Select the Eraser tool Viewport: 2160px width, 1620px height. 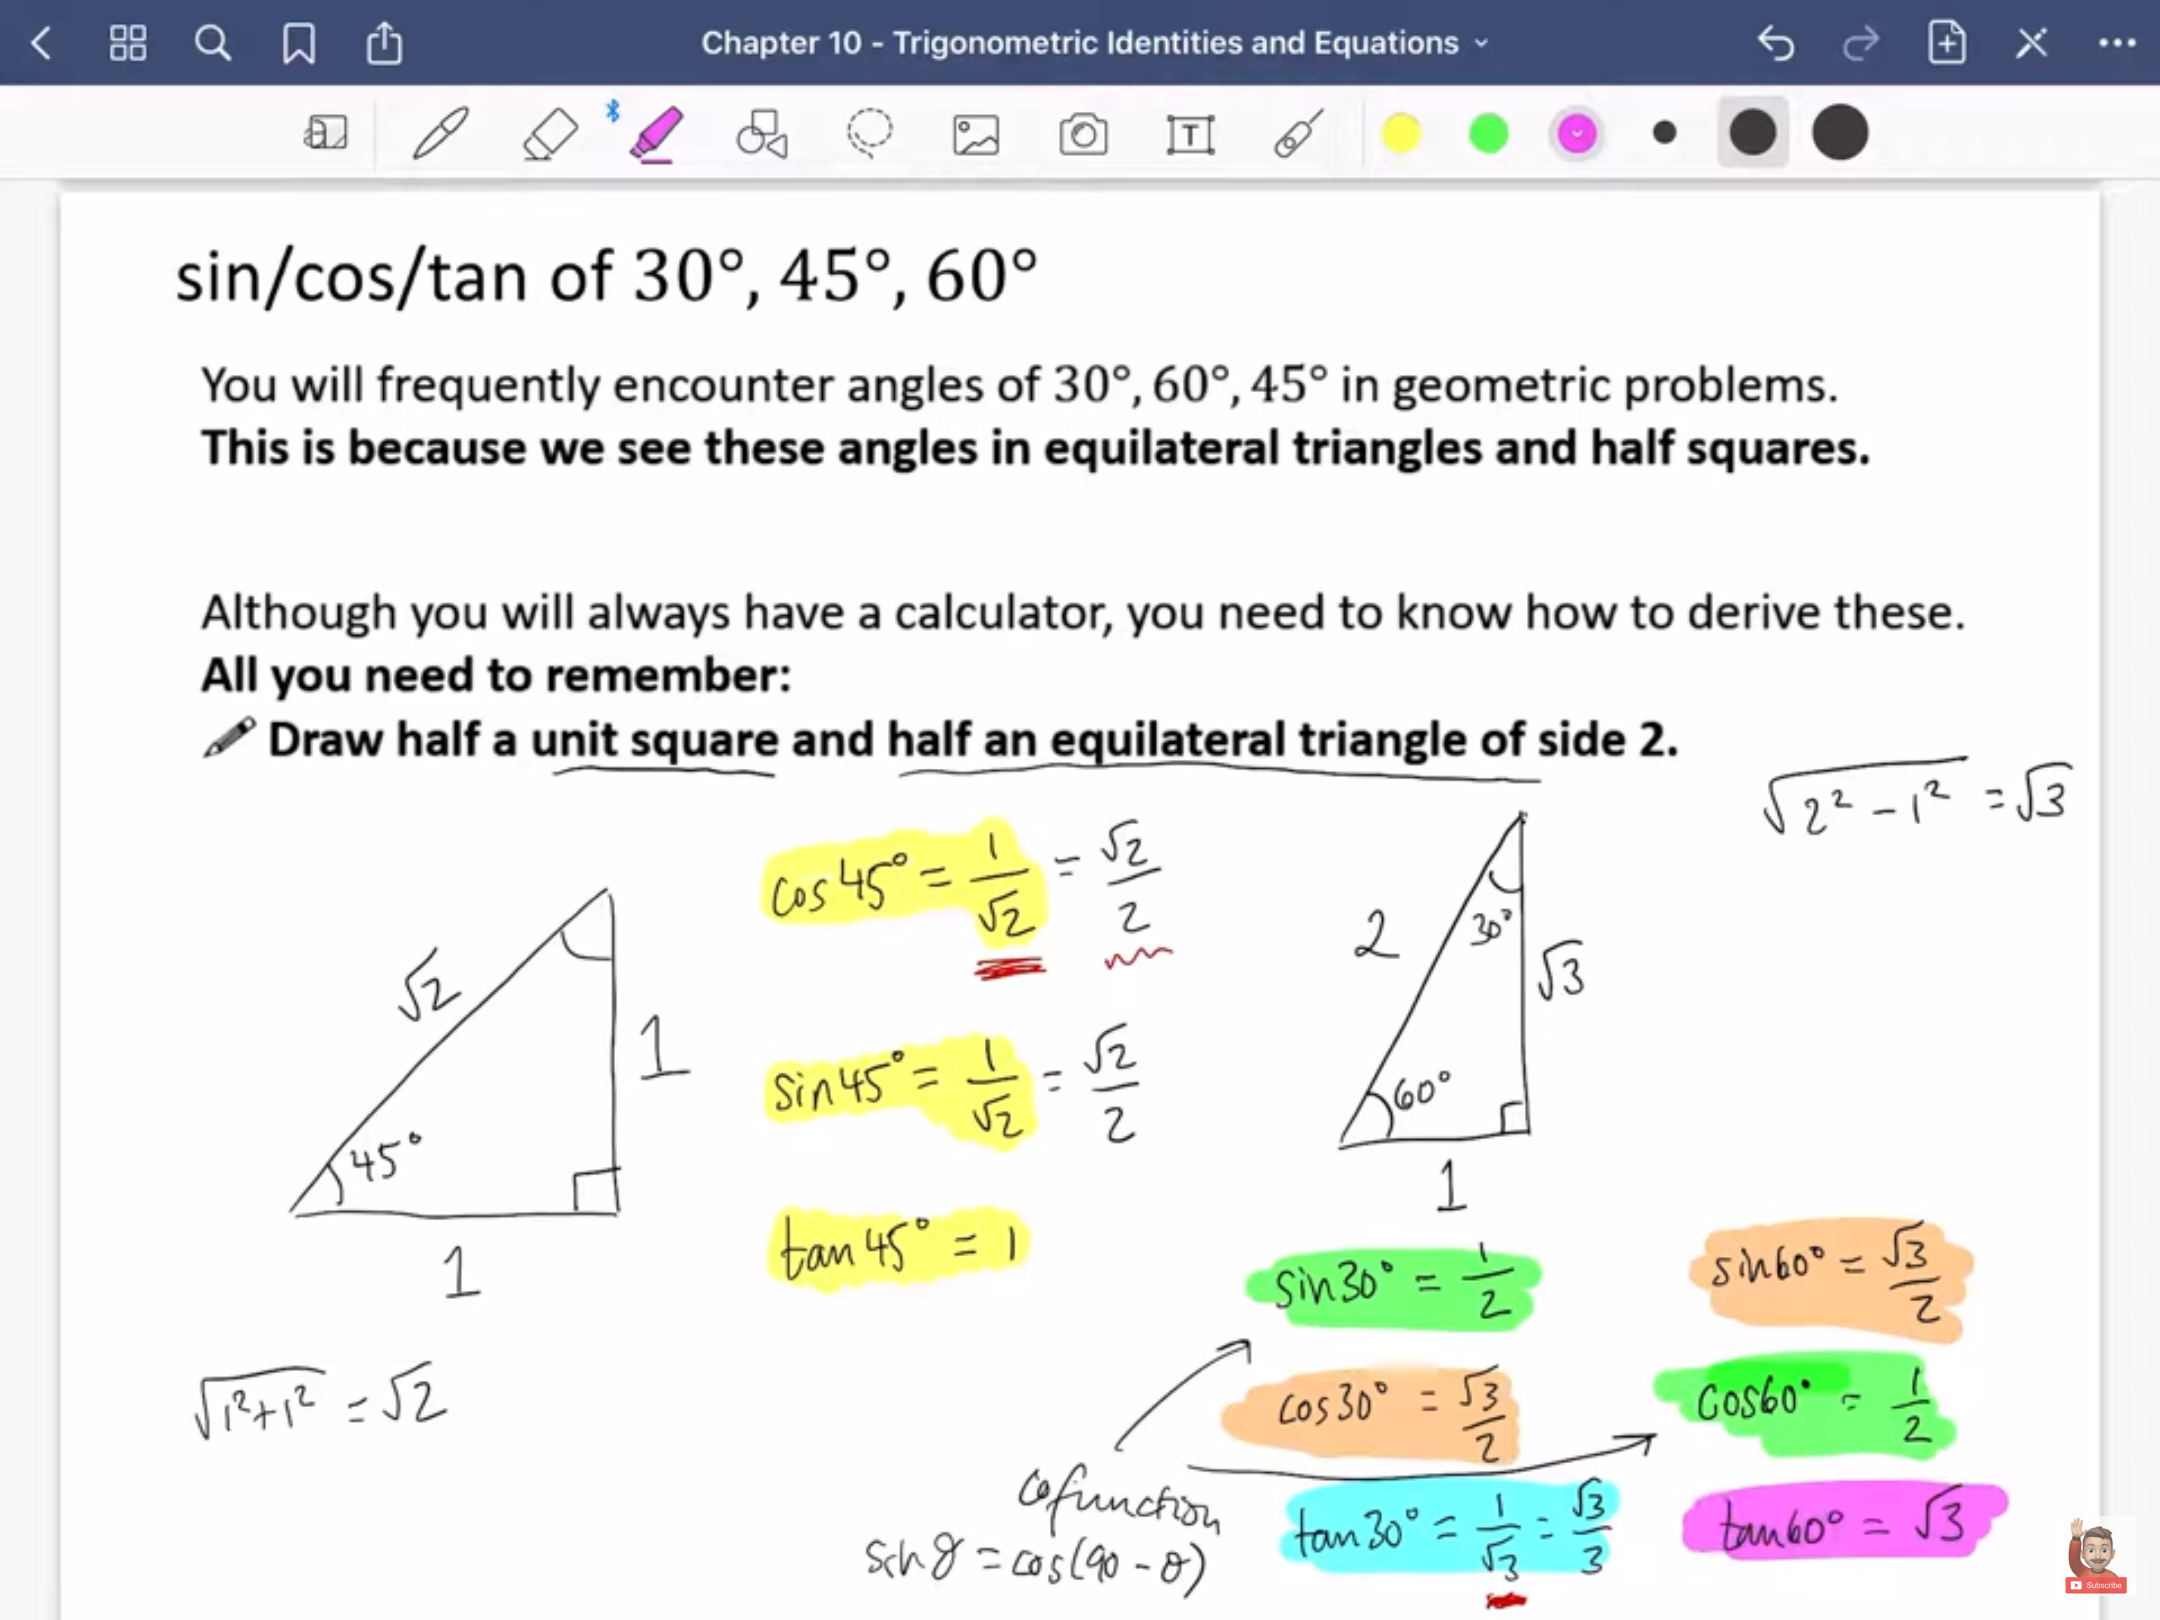click(x=549, y=133)
